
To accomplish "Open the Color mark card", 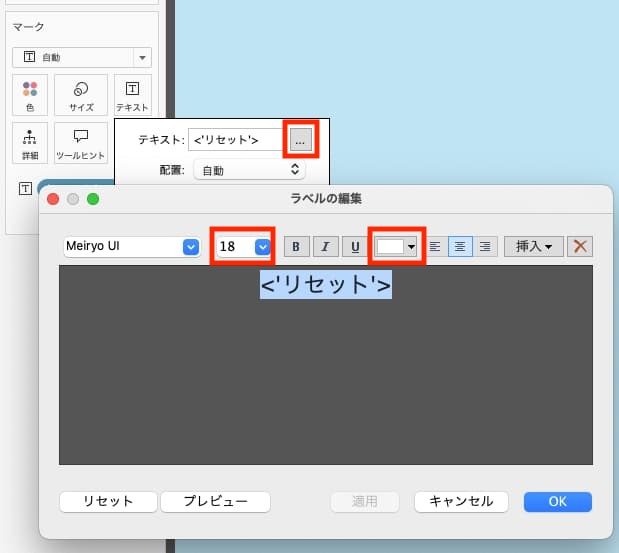I will click(29, 94).
